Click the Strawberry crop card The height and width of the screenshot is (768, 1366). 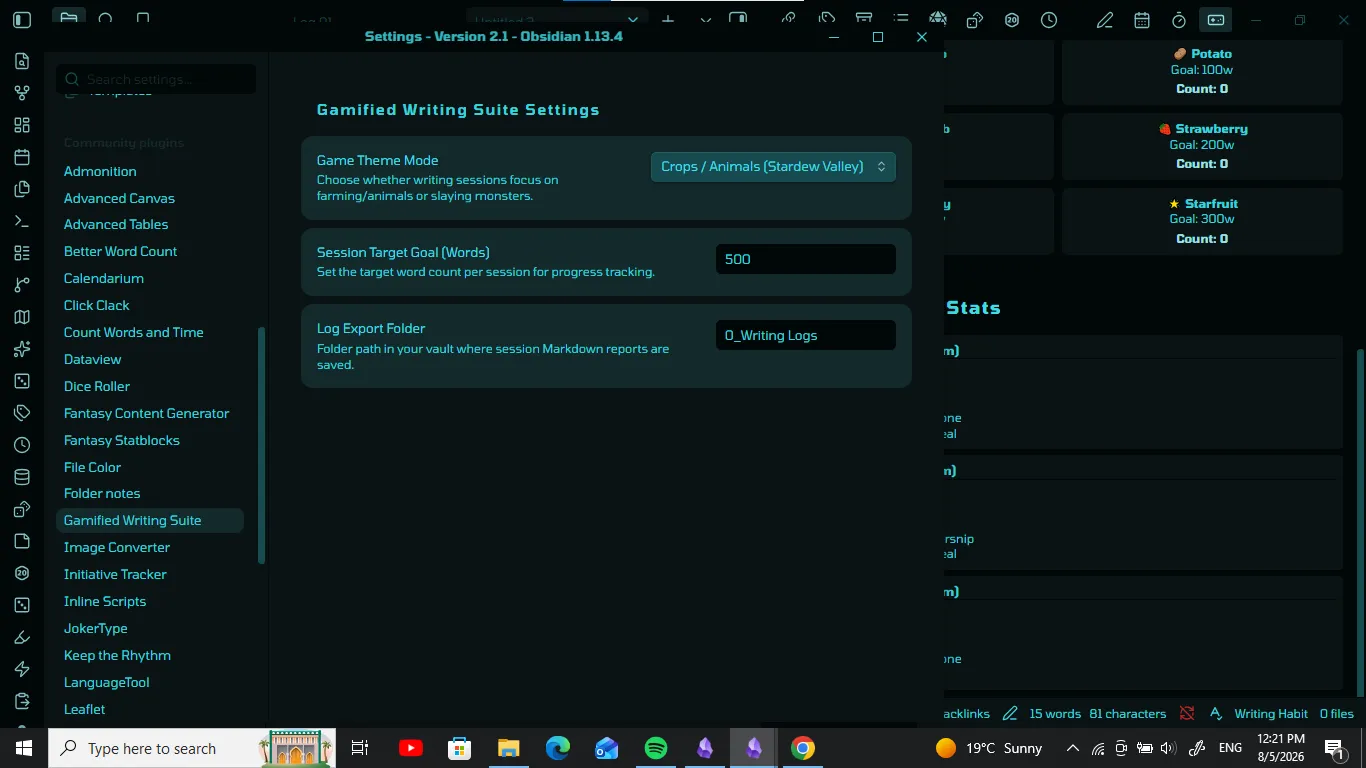1202,146
